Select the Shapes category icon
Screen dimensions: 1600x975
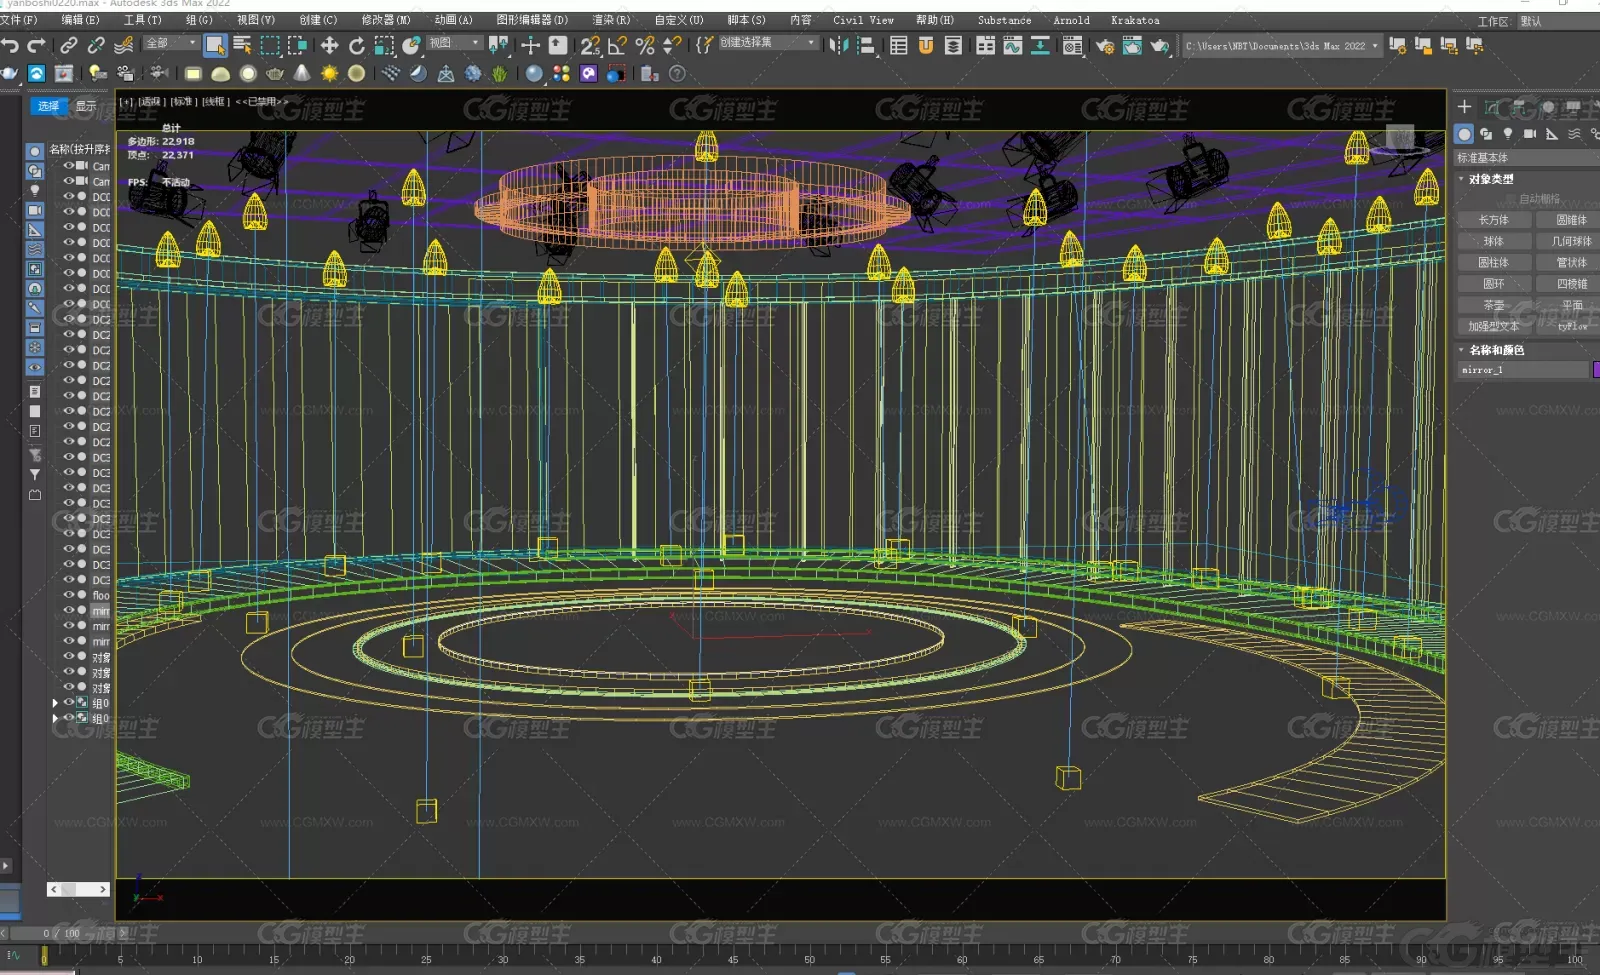pyautogui.click(x=1486, y=133)
